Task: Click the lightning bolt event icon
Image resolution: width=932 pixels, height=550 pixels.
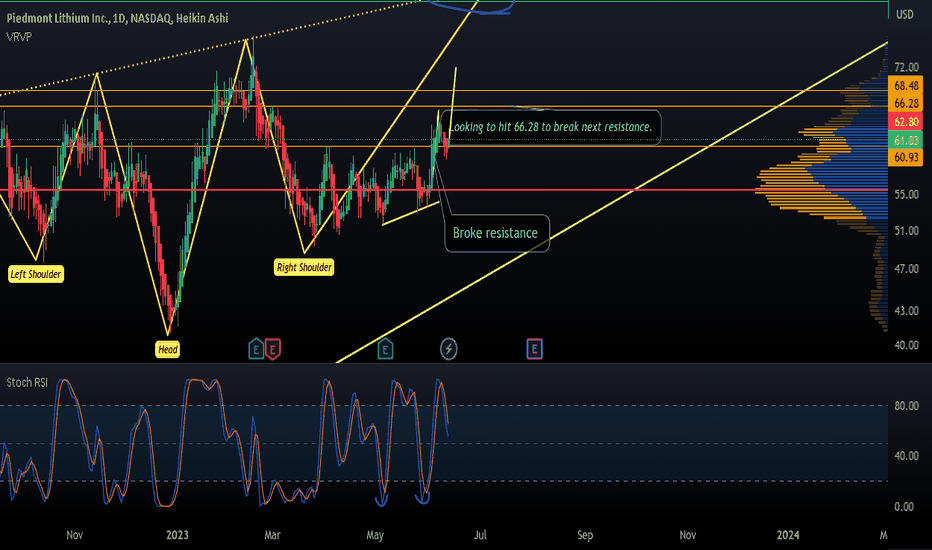Action: point(448,349)
